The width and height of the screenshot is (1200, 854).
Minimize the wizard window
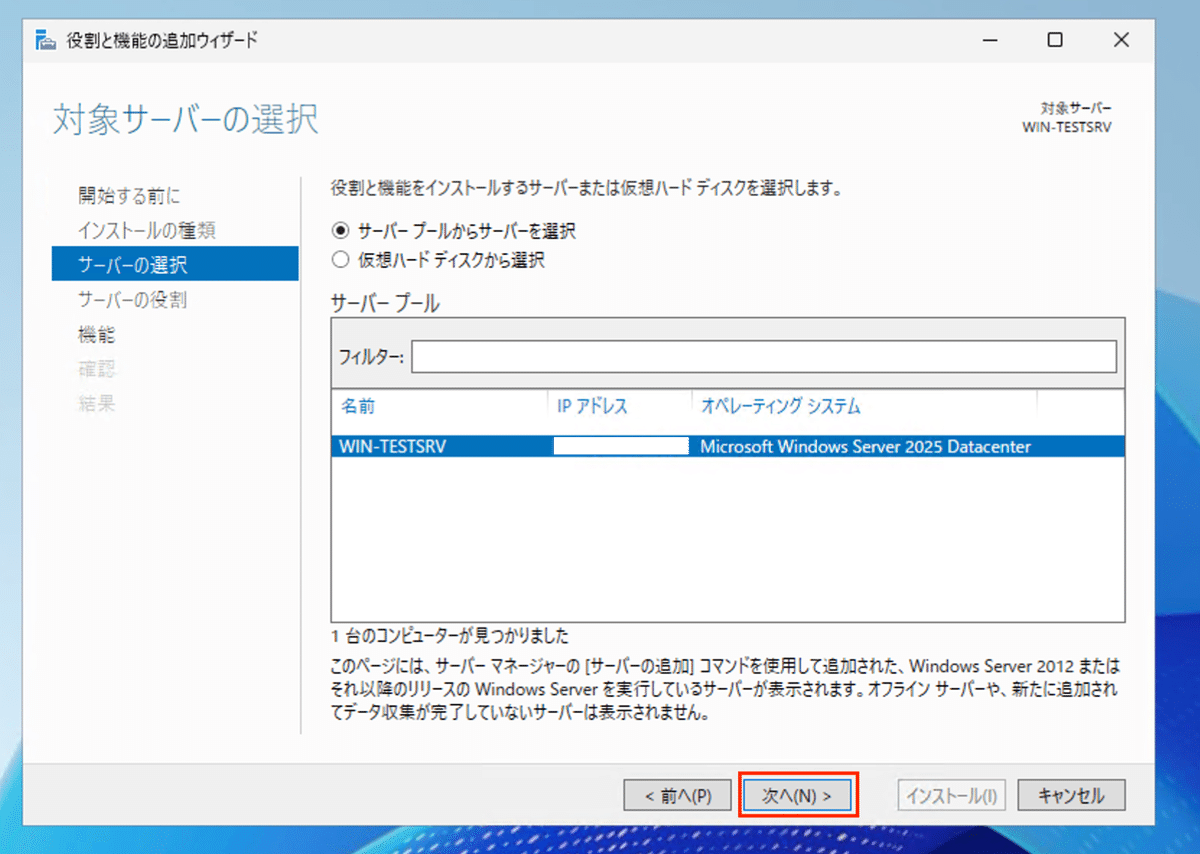point(989,40)
